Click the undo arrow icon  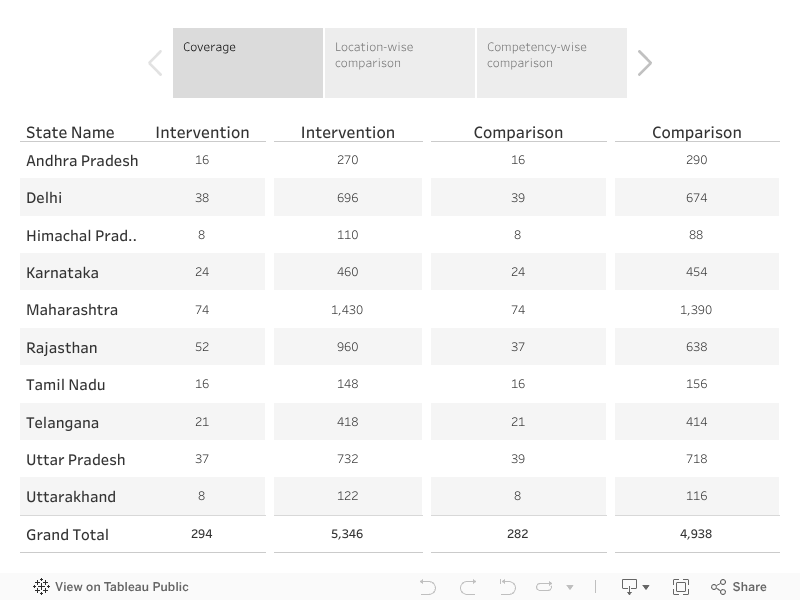coord(428,587)
